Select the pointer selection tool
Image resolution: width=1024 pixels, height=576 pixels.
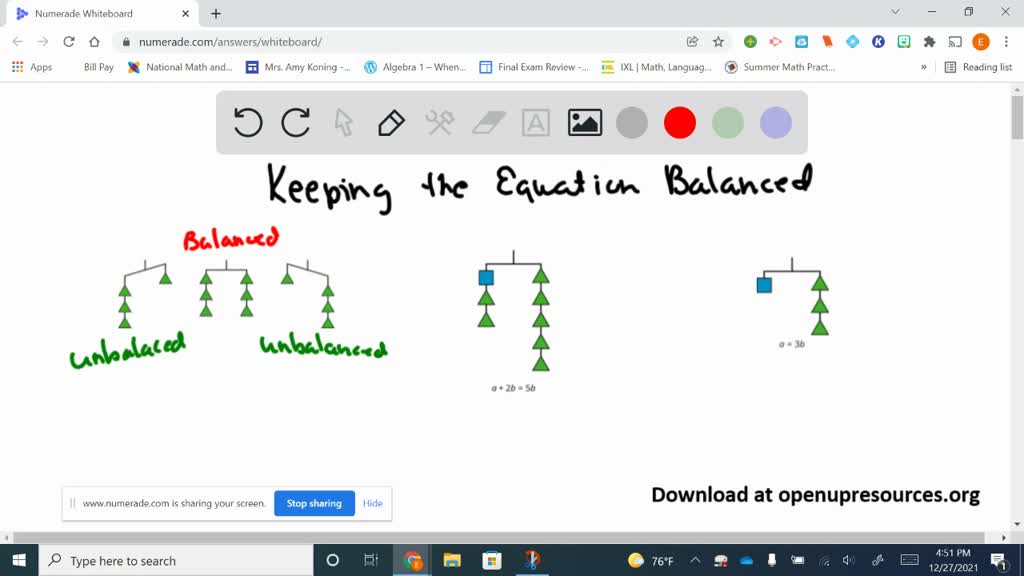click(x=344, y=122)
